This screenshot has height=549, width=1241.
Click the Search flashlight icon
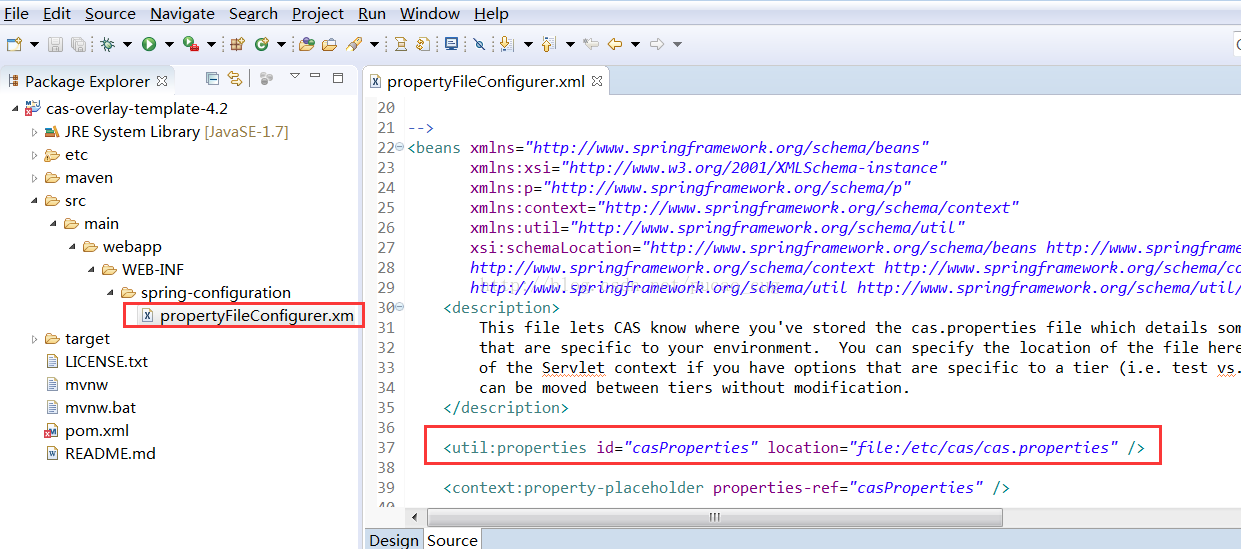pyautogui.click(x=354, y=44)
